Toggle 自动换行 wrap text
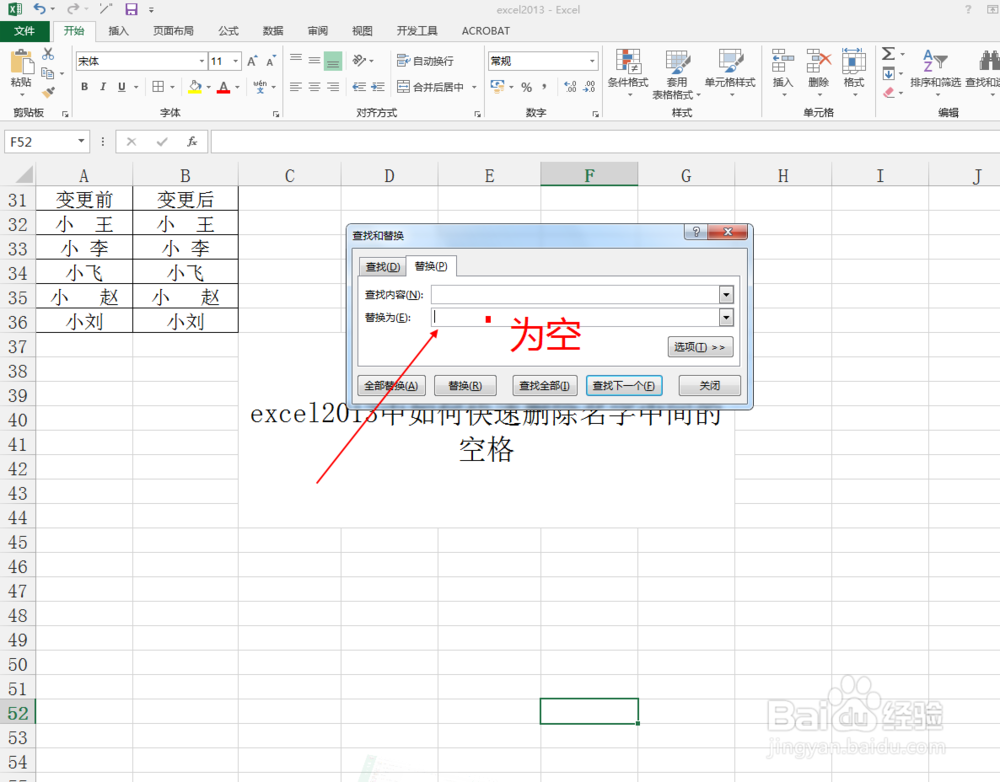 pyautogui.click(x=425, y=61)
